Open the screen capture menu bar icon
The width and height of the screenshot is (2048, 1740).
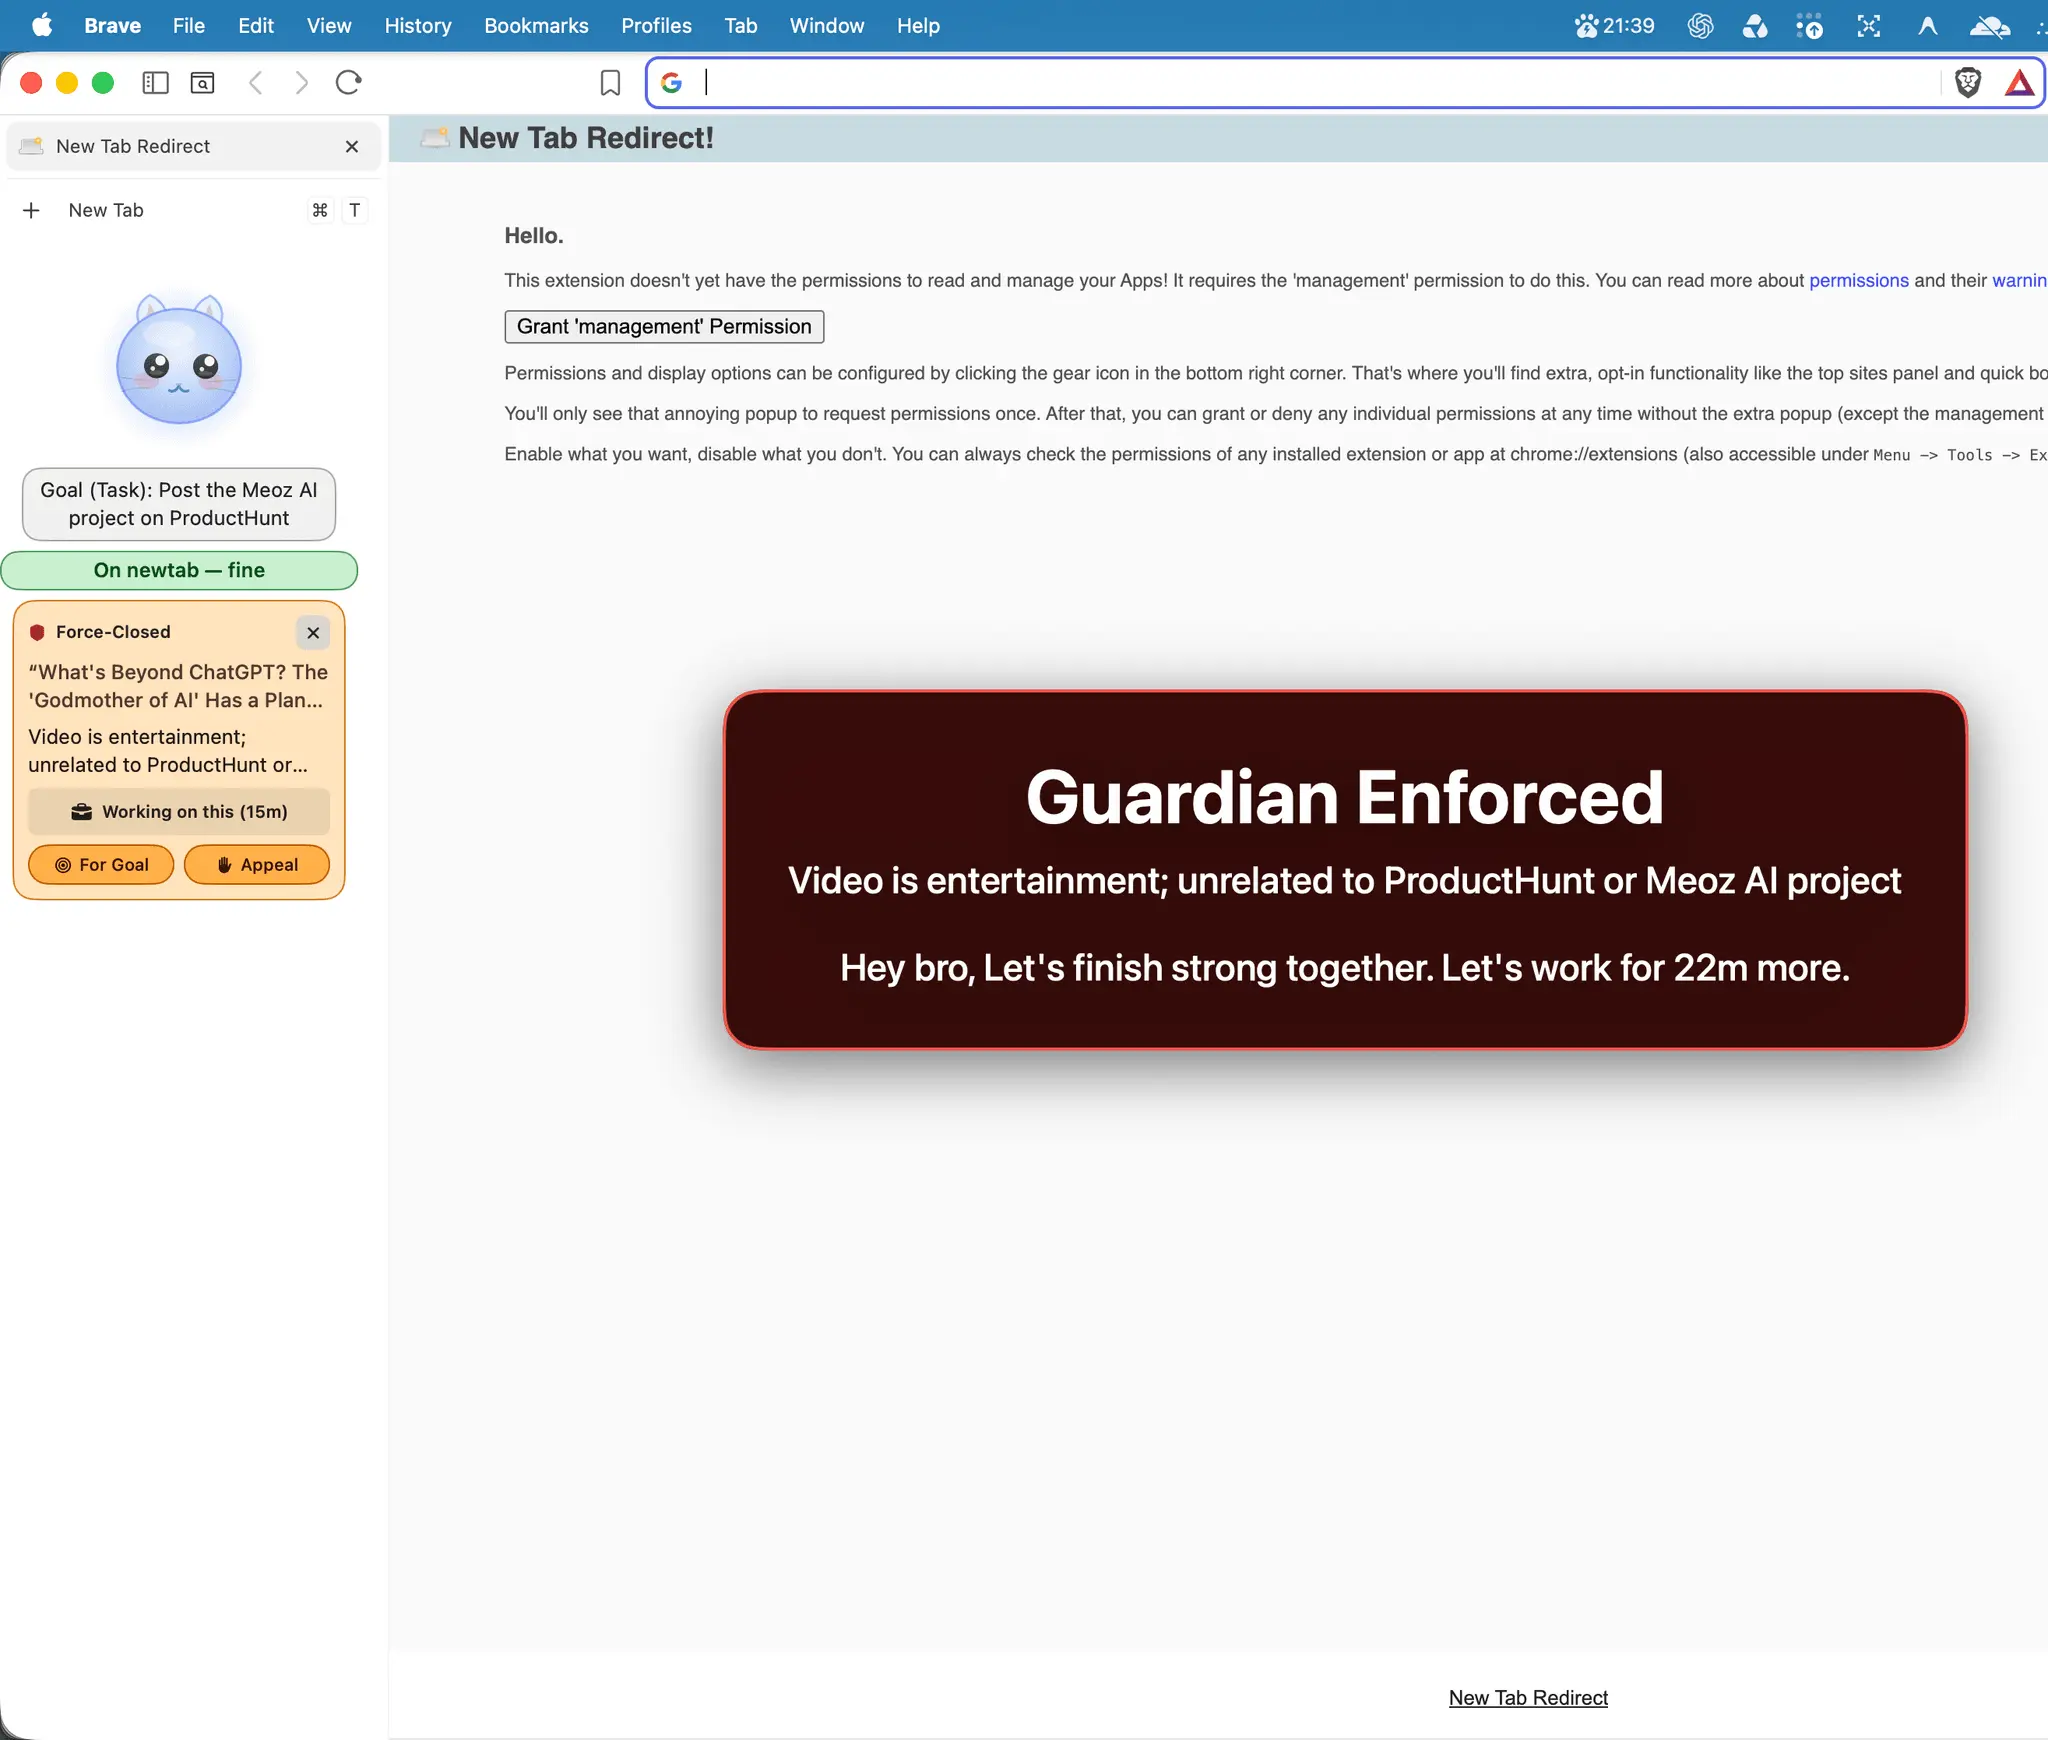(1868, 26)
